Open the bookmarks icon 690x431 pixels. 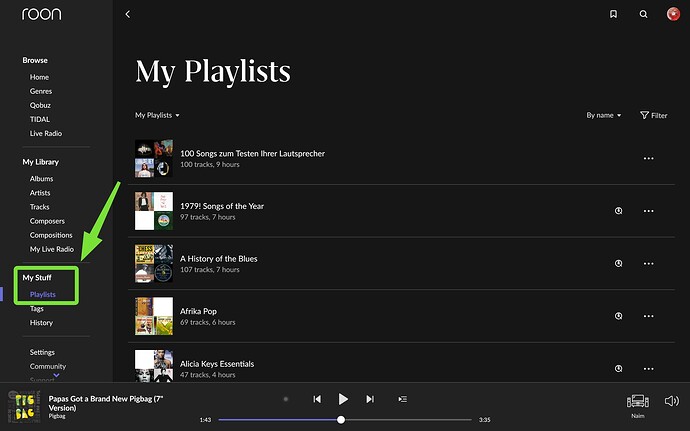pyautogui.click(x=613, y=14)
